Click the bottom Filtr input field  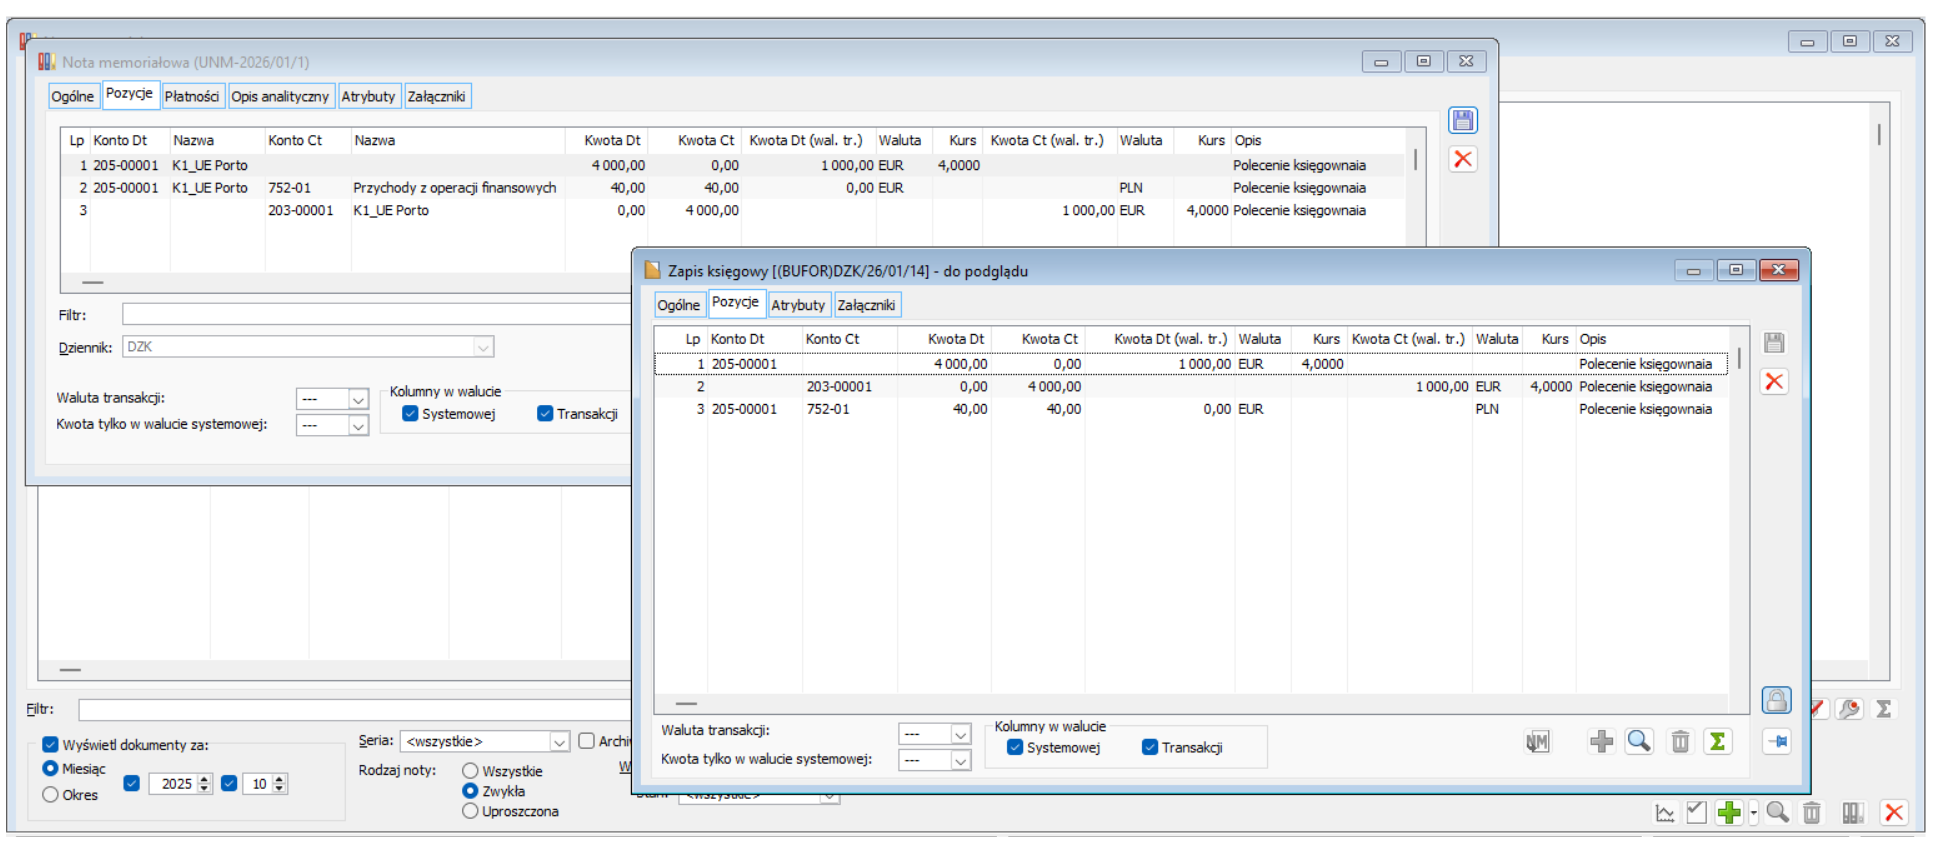(x=350, y=709)
